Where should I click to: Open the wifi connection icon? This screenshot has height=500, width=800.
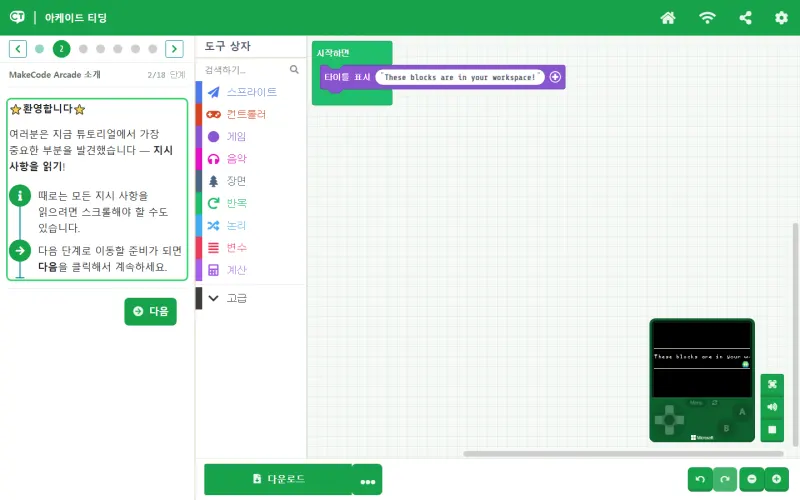coord(707,18)
